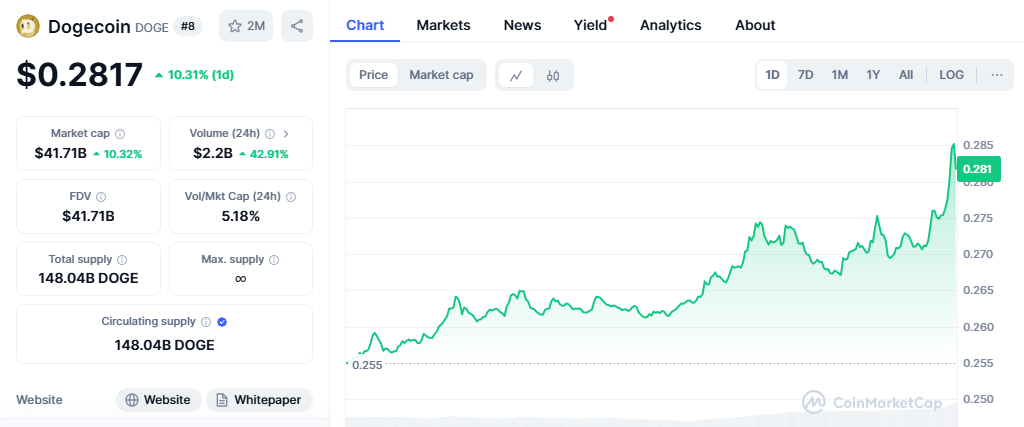
Task: Click the 148.04B DOGE Total supply value
Action: click(x=88, y=279)
